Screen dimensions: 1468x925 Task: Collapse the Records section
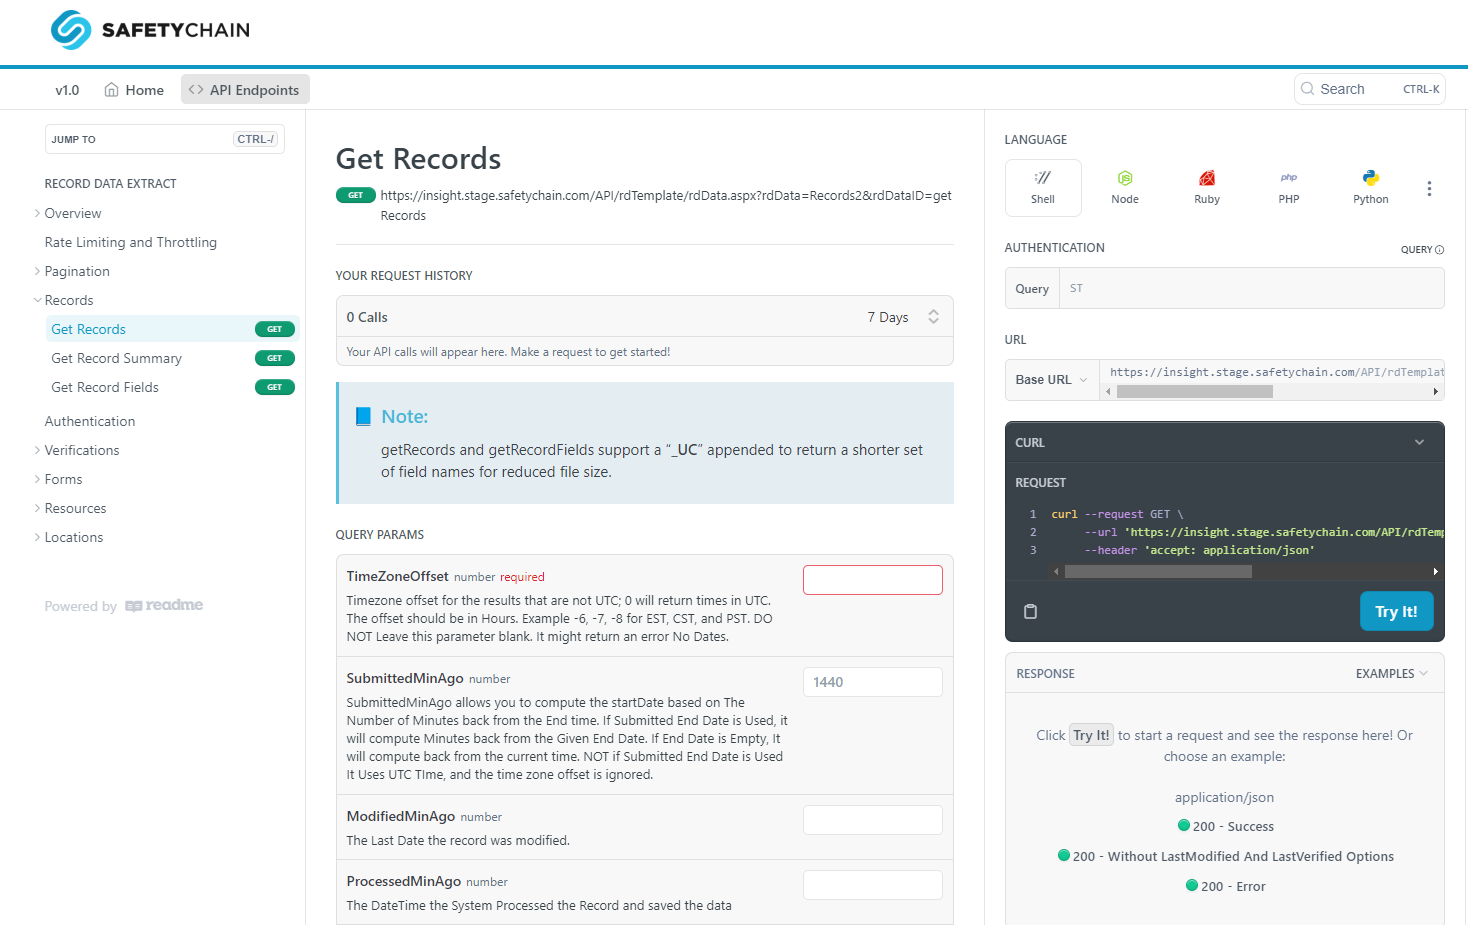(x=38, y=300)
